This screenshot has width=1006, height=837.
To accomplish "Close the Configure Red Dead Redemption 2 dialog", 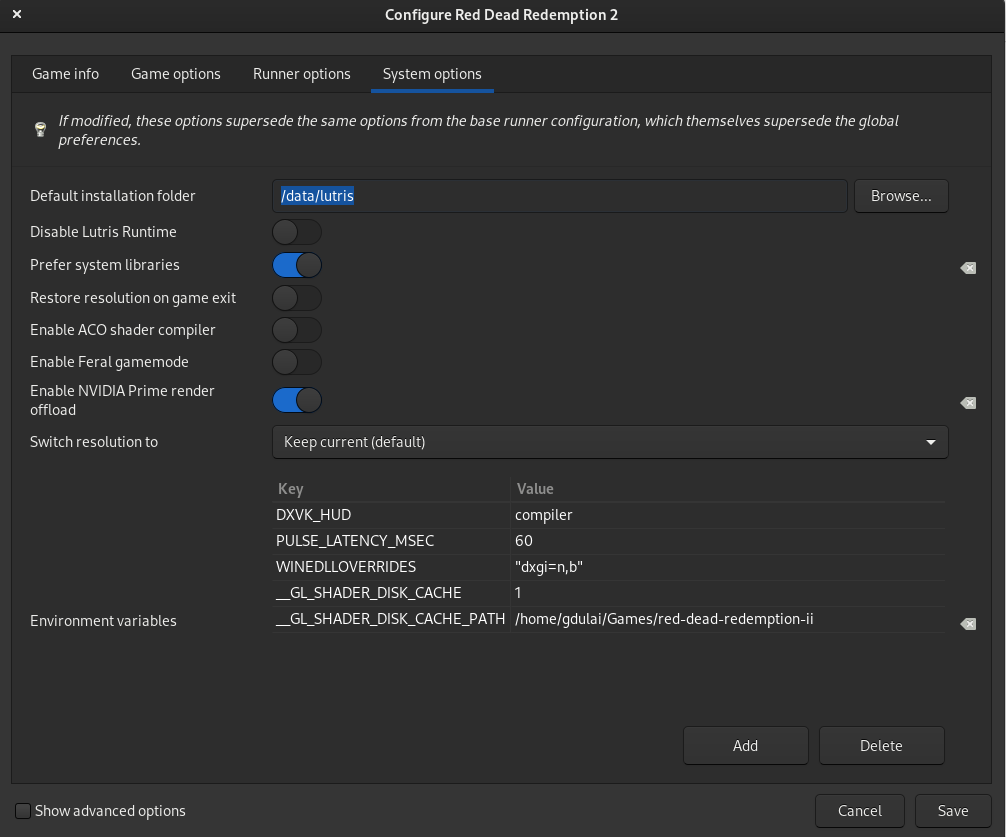I will click(17, 14).
